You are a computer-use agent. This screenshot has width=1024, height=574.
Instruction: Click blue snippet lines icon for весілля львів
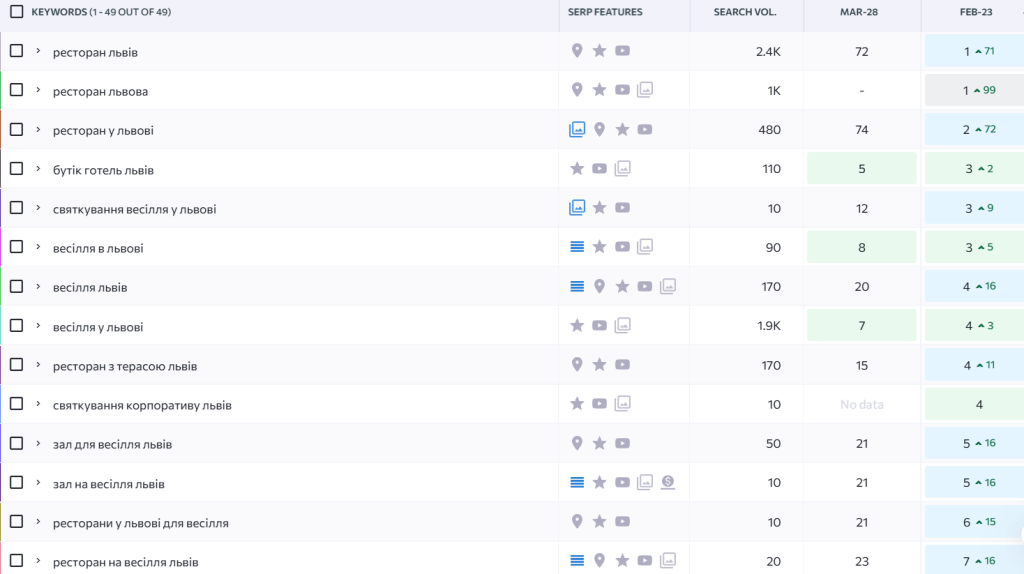click(x=577, y=286)
